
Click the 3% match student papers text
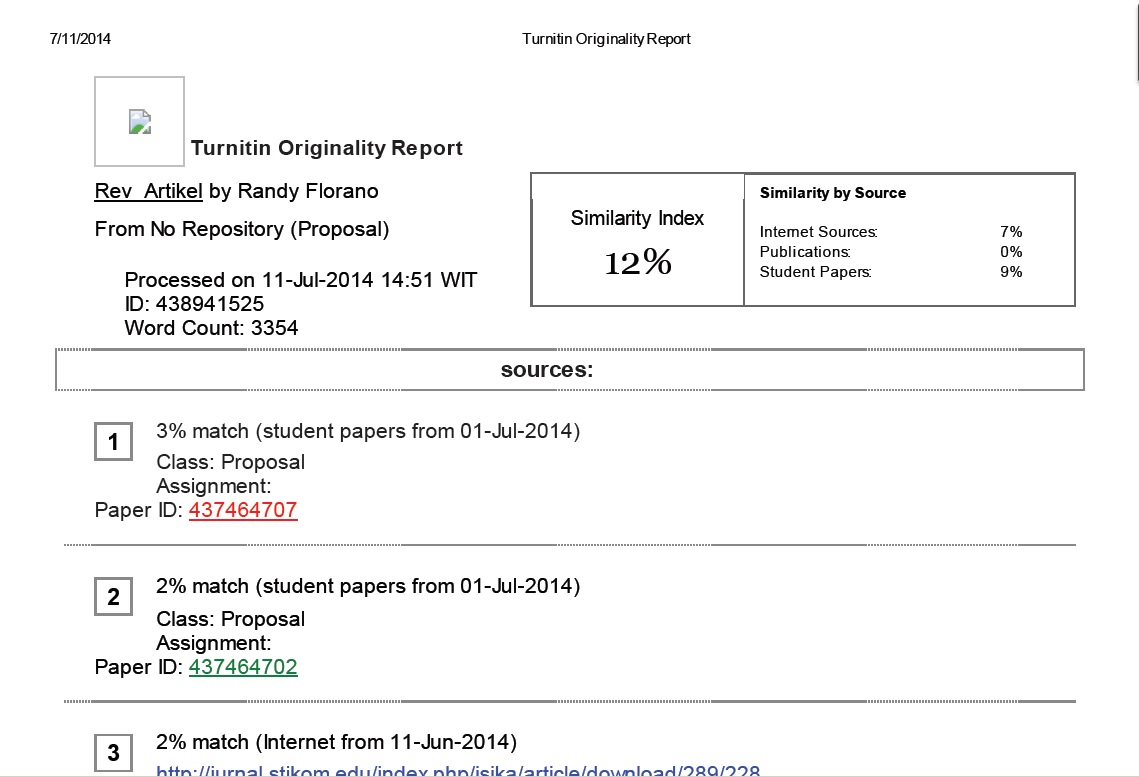pyautogui.click(x=368, y=431)
